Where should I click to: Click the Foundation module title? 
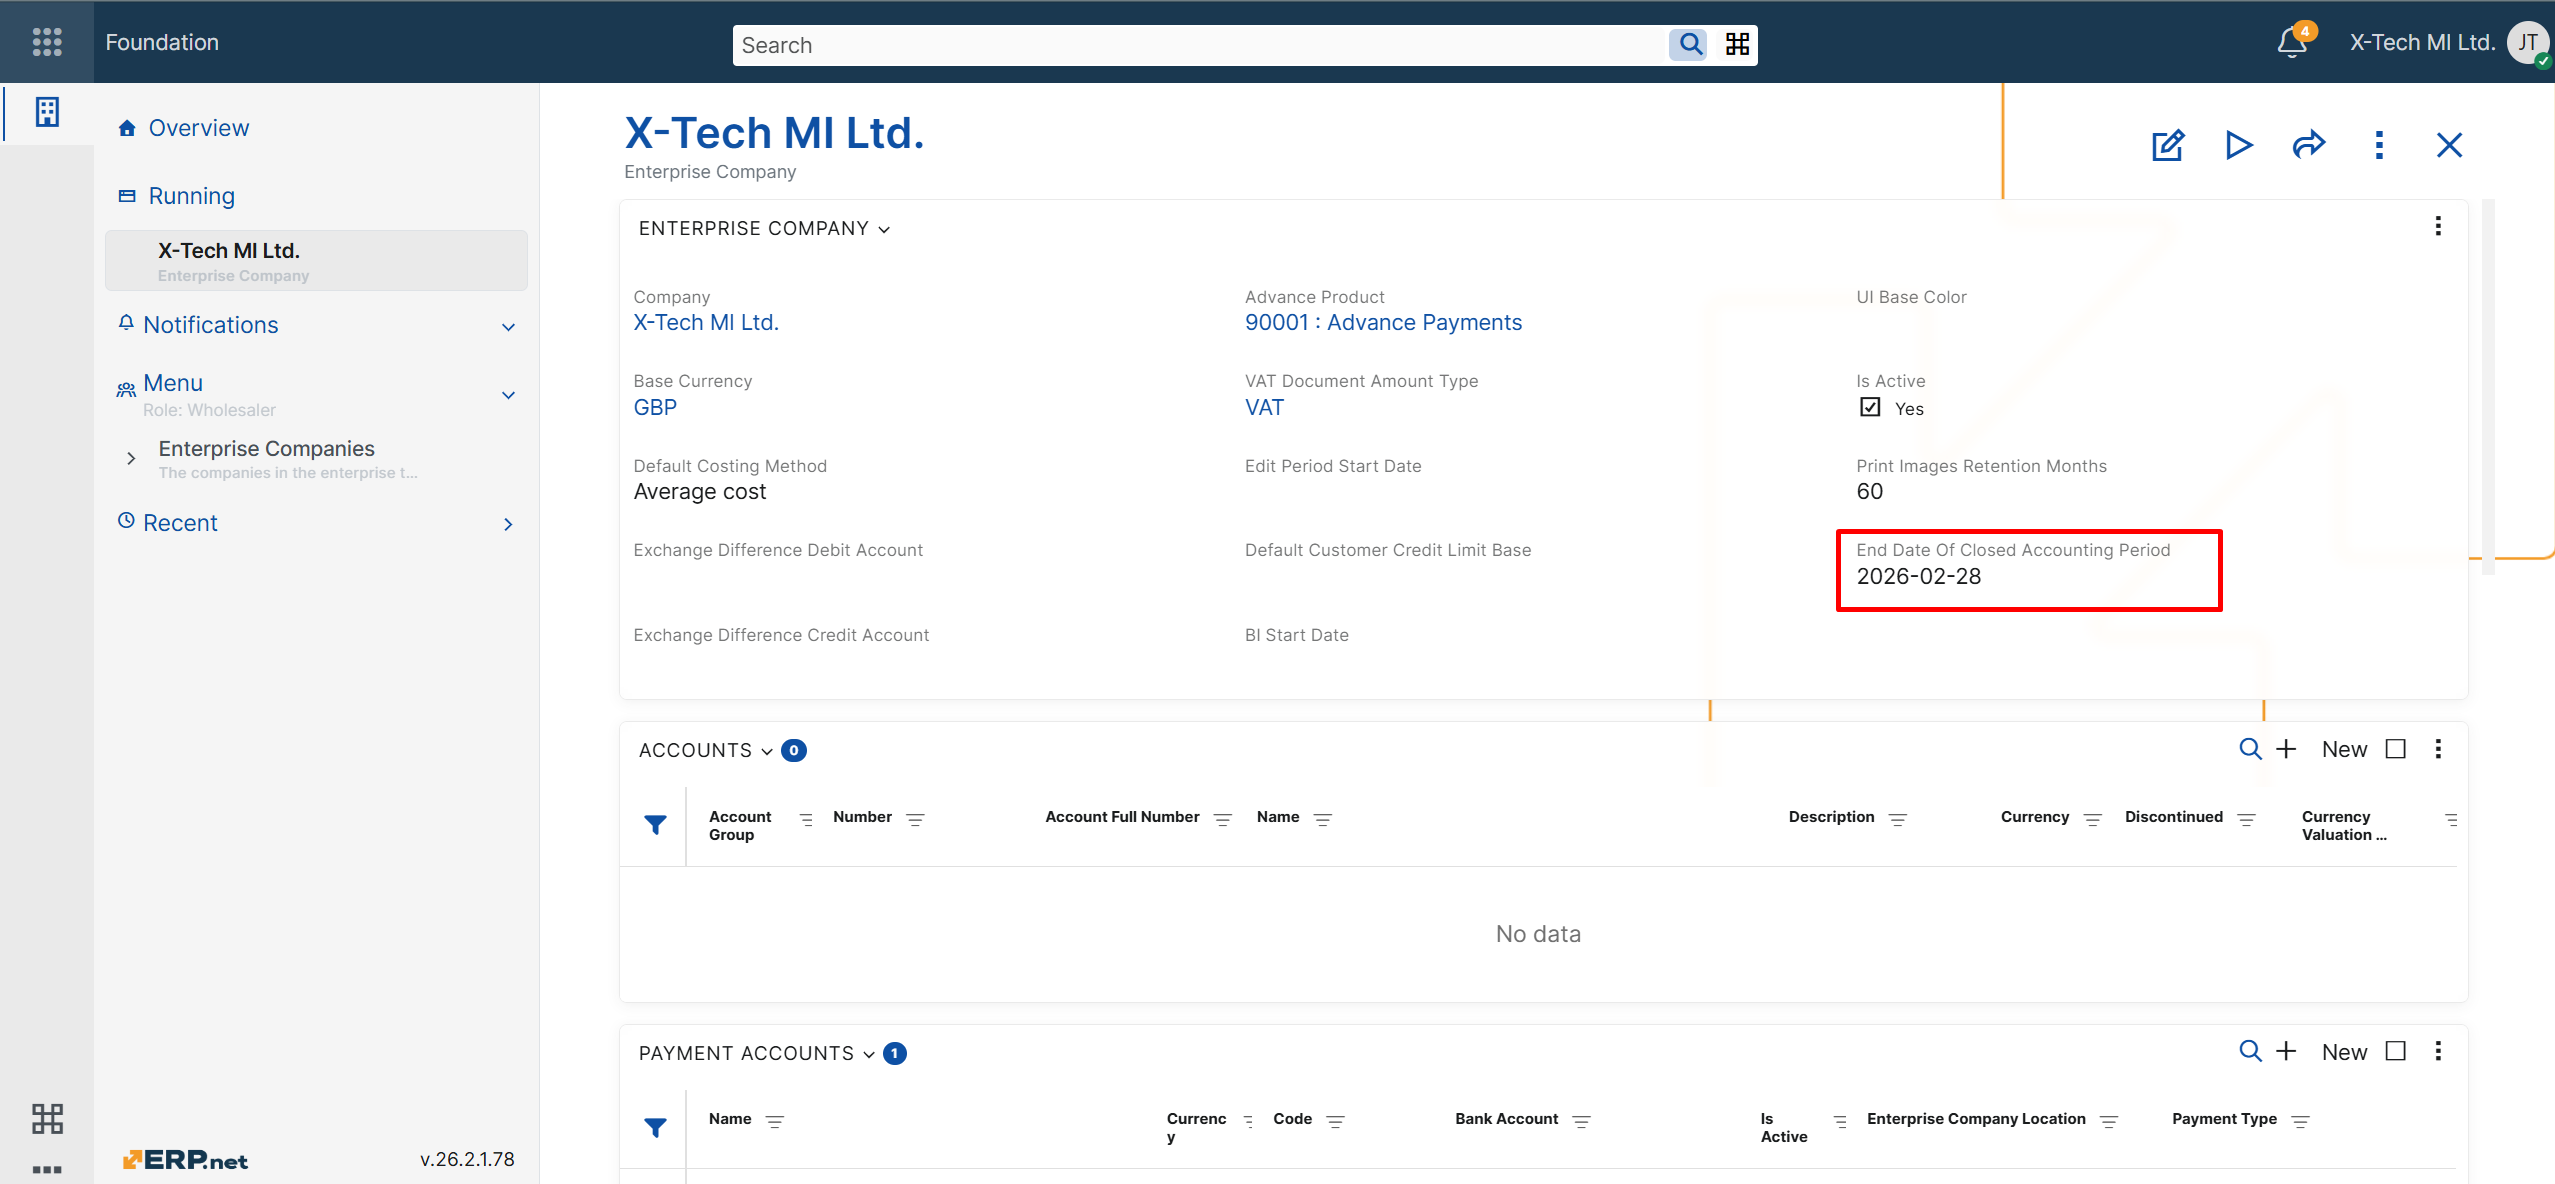pos(162,42)
